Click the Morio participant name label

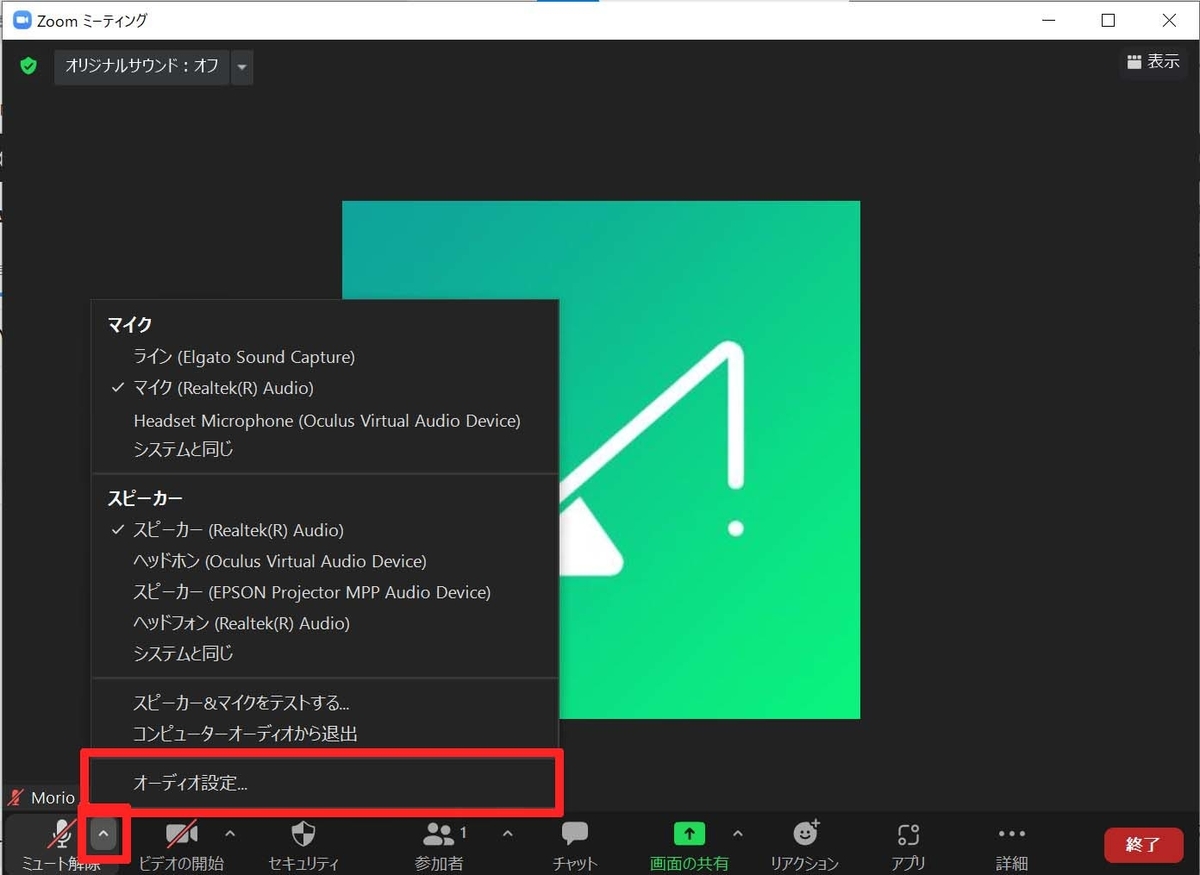53,797
